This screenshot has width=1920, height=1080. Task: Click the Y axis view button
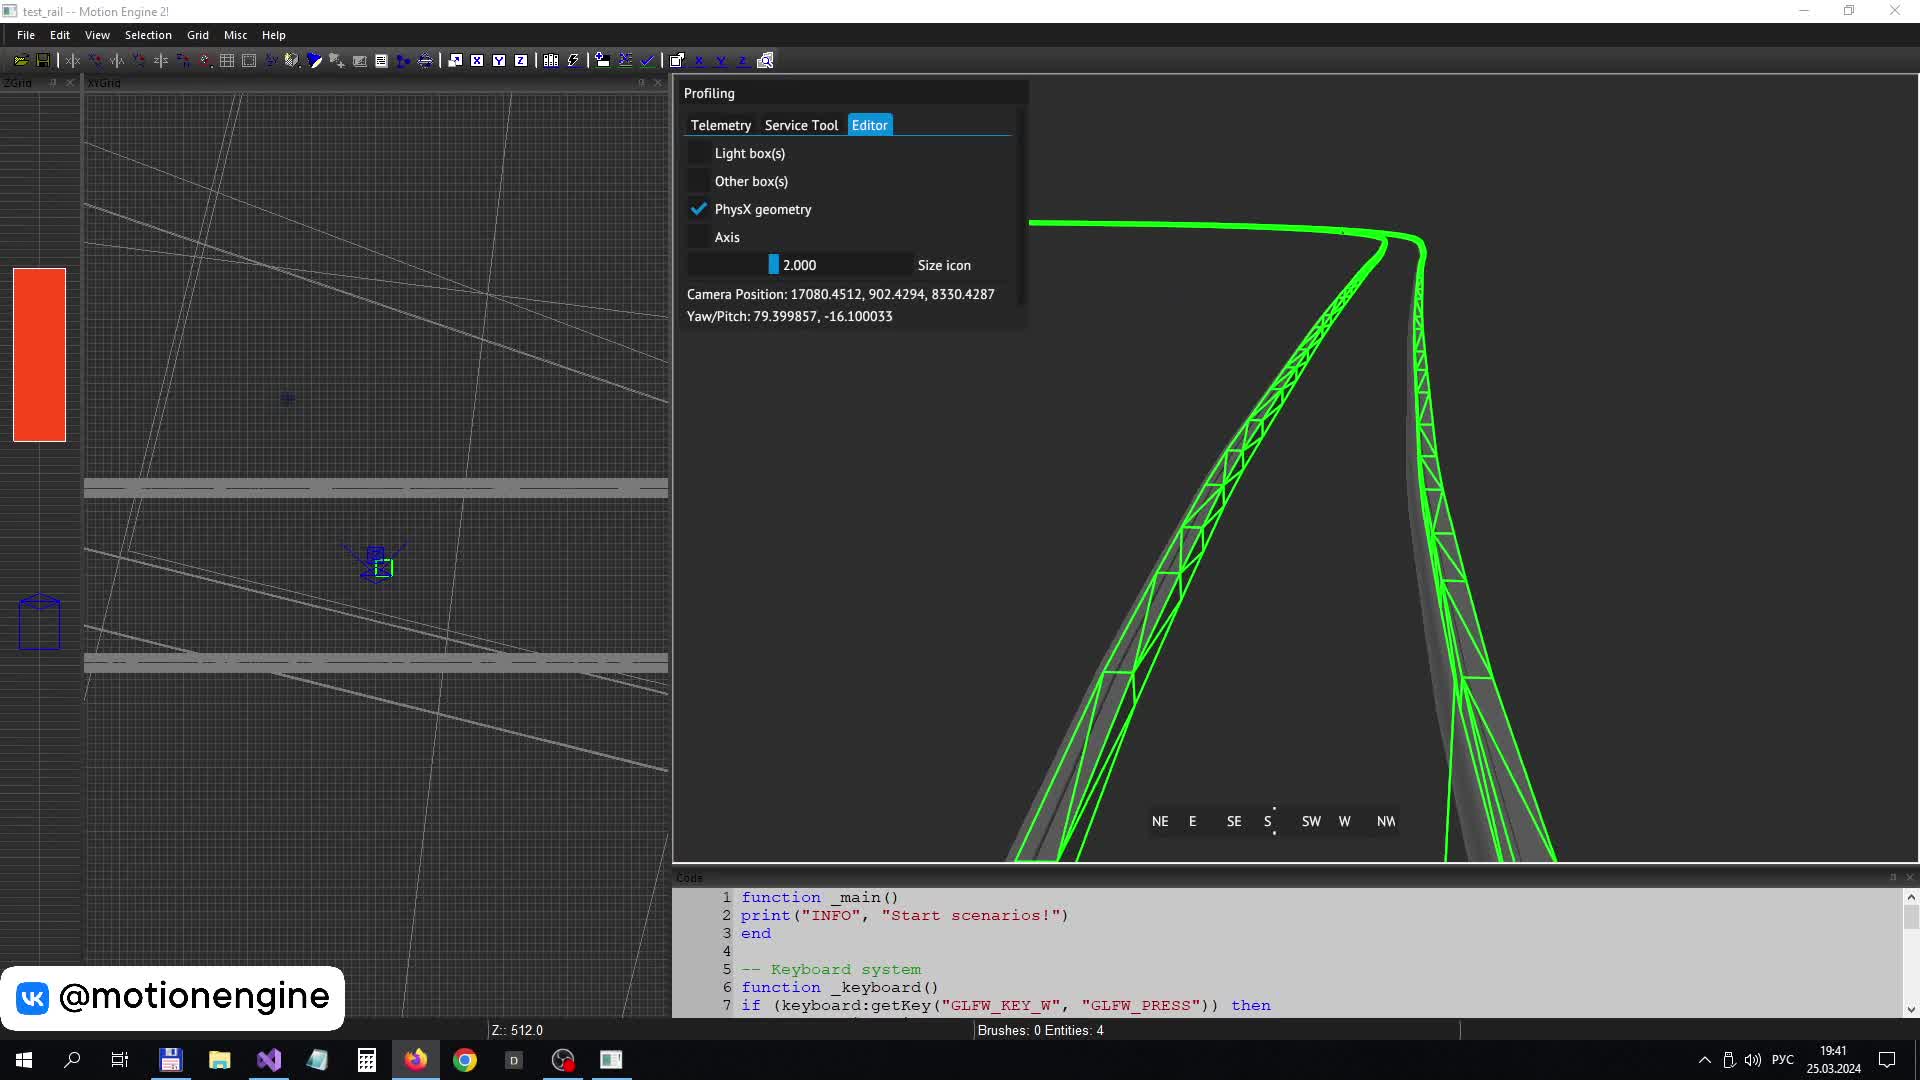pos(499,61)
